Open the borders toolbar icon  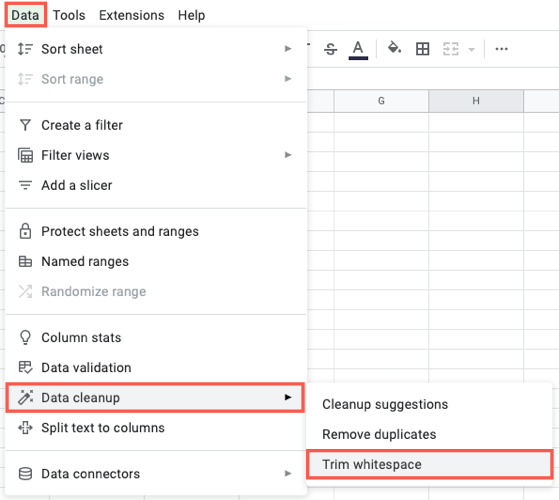(422, 49)
